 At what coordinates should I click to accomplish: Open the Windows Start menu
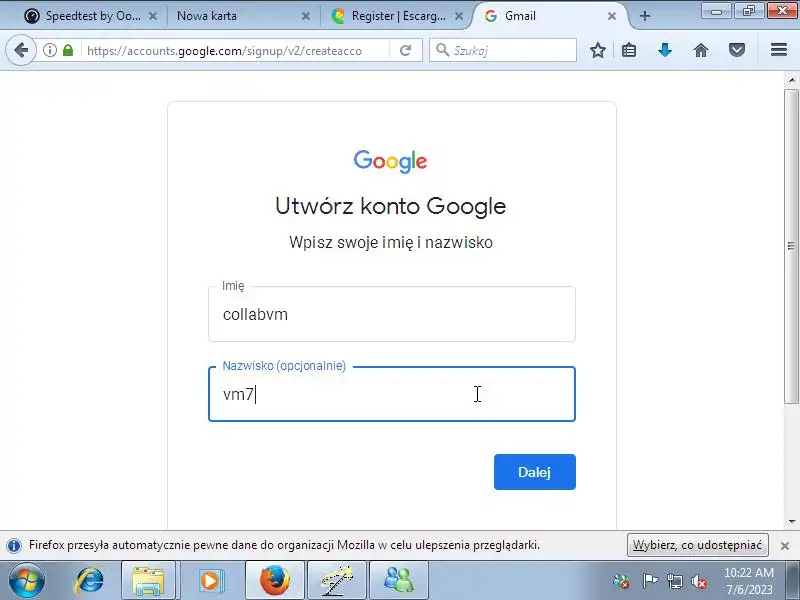(x=27, y=581)
